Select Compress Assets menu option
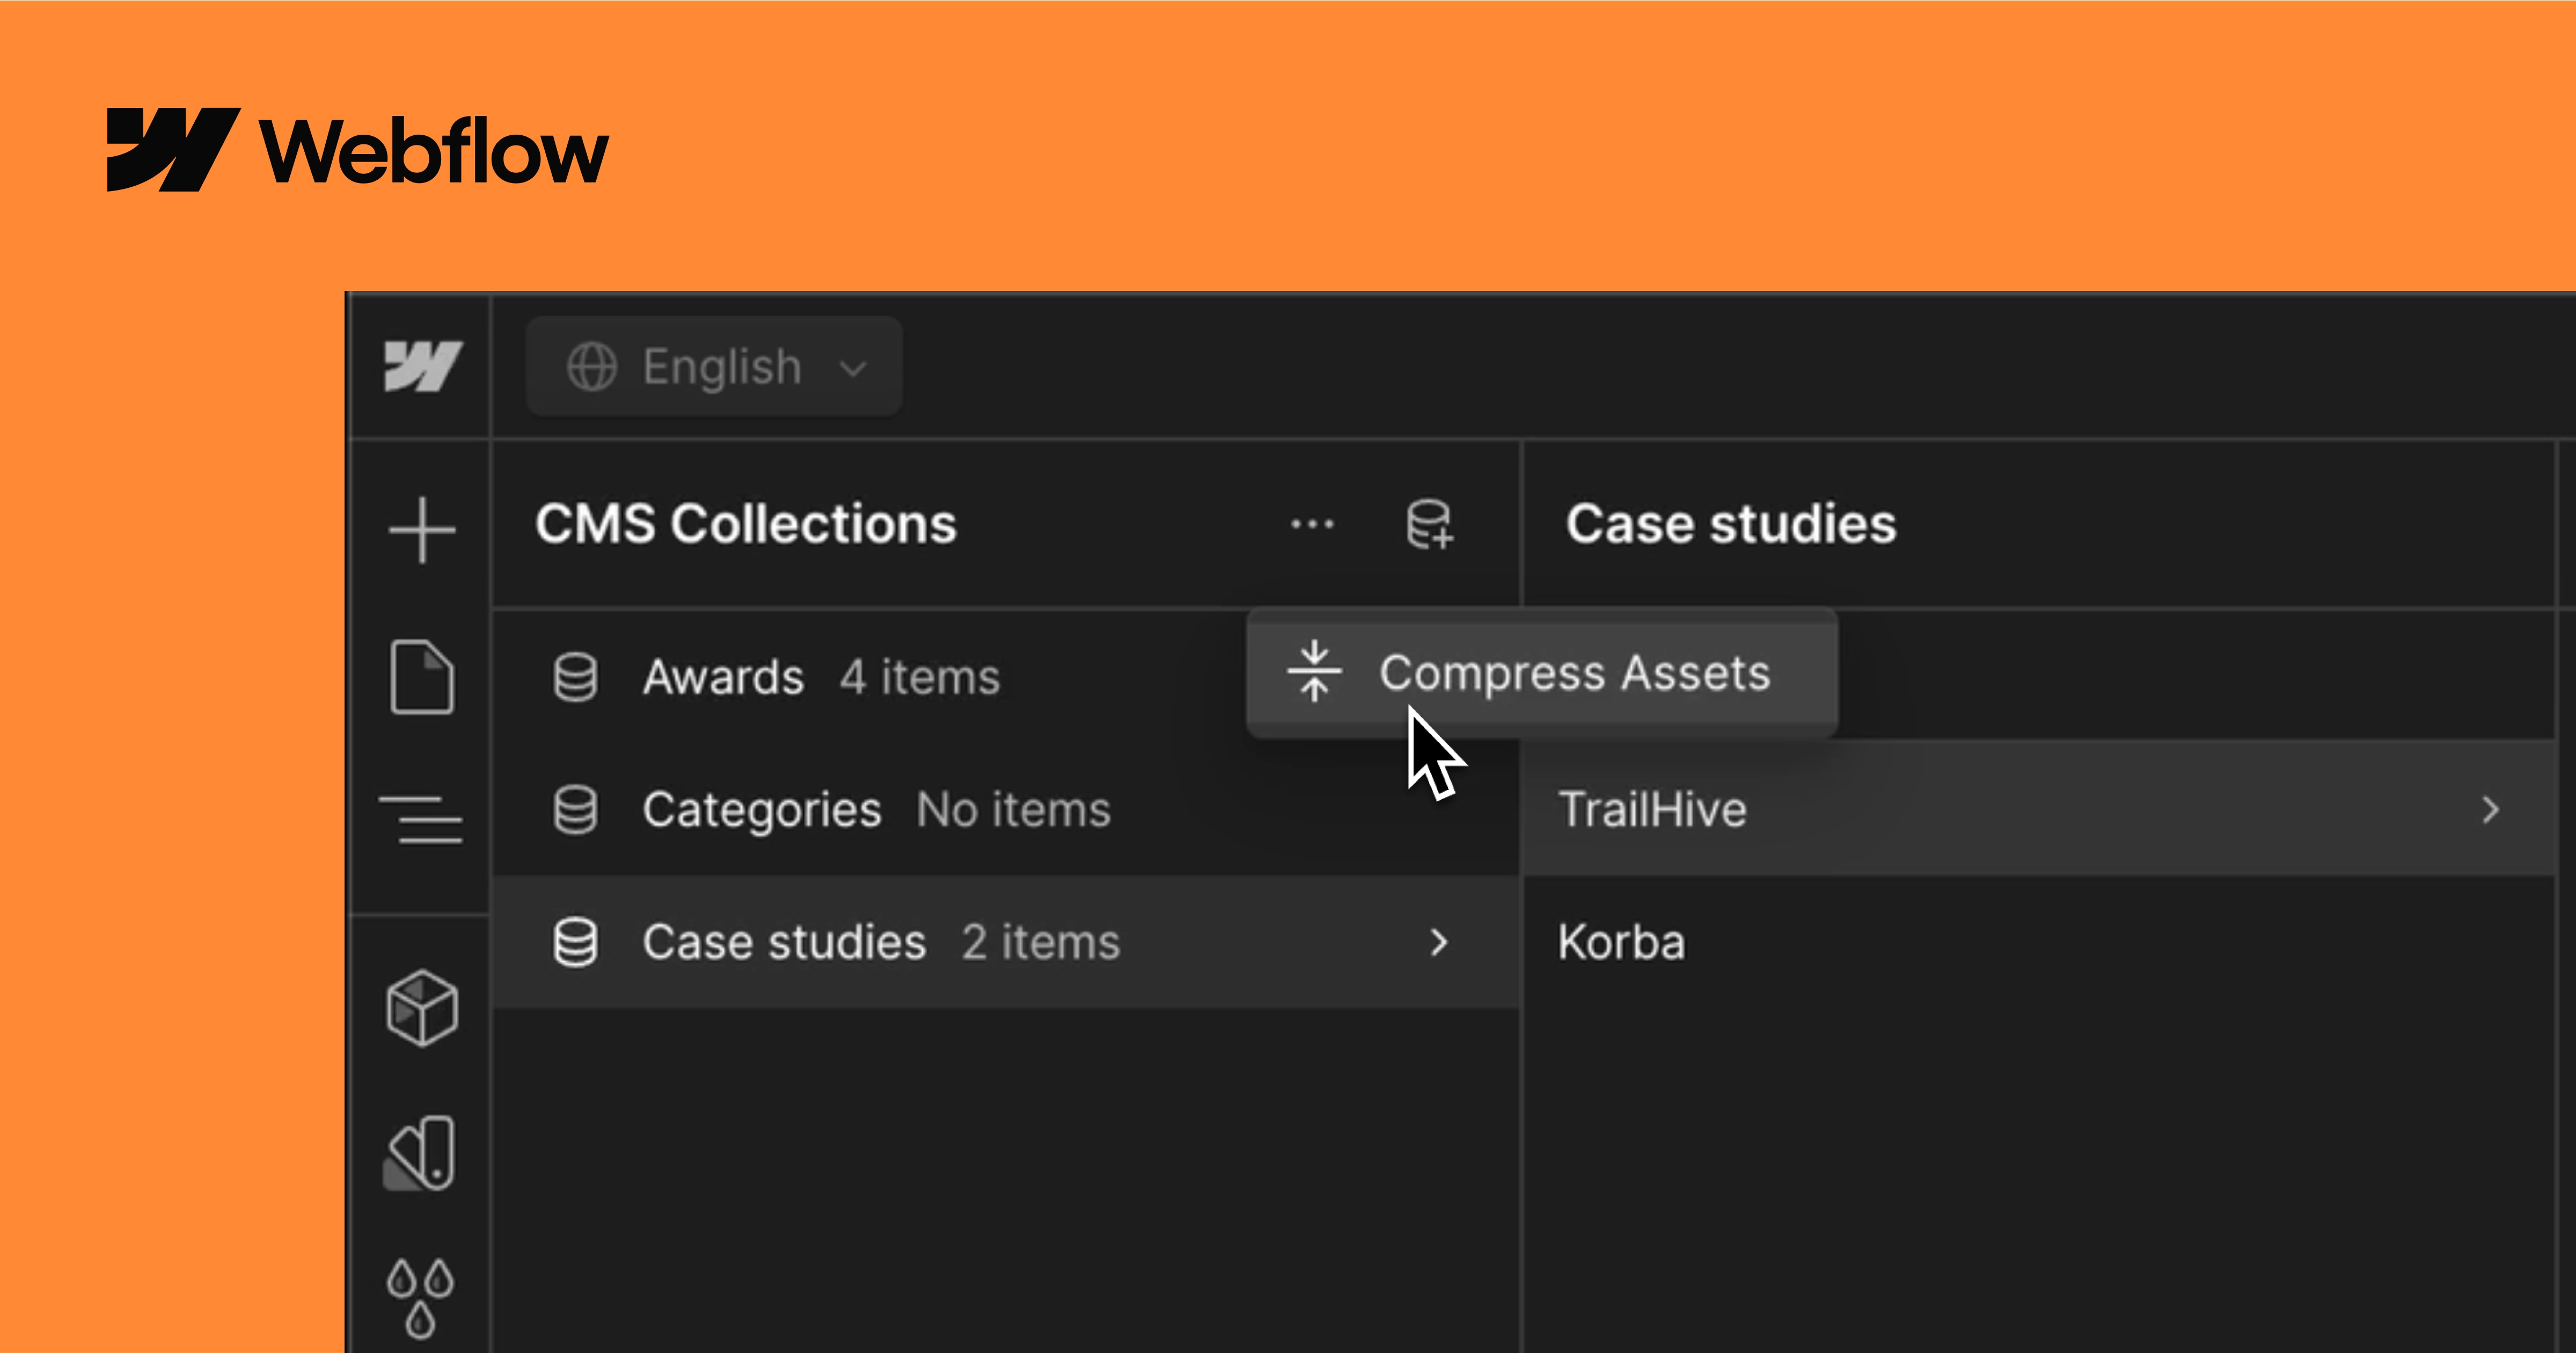This screenshot has height=1353, width=2576. point(1542,673)
